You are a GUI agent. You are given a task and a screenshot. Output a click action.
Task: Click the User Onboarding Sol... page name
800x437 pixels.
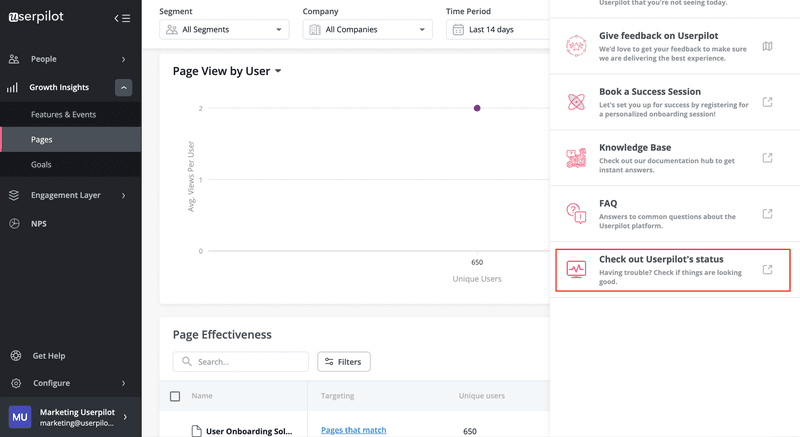click(249, 431)
